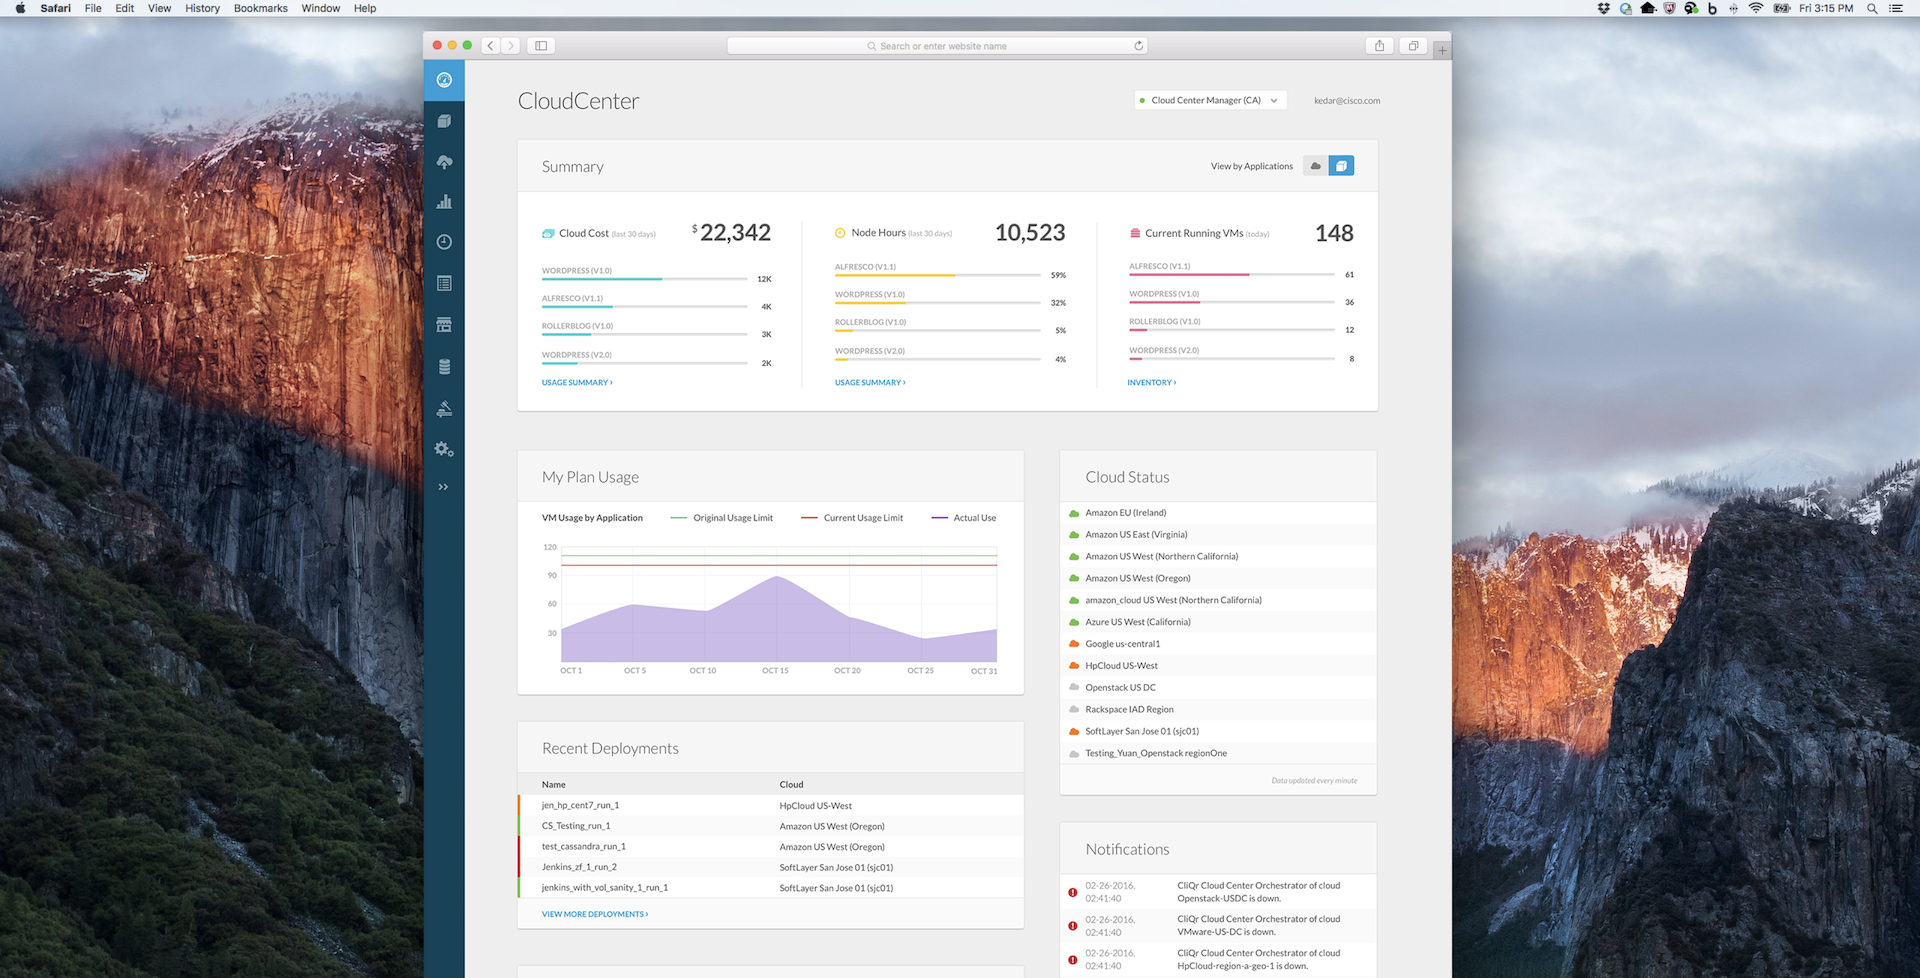
Task: Toggle Current Usage Limit legend entry
Action: pyautogui.click(x=852, y=518)
